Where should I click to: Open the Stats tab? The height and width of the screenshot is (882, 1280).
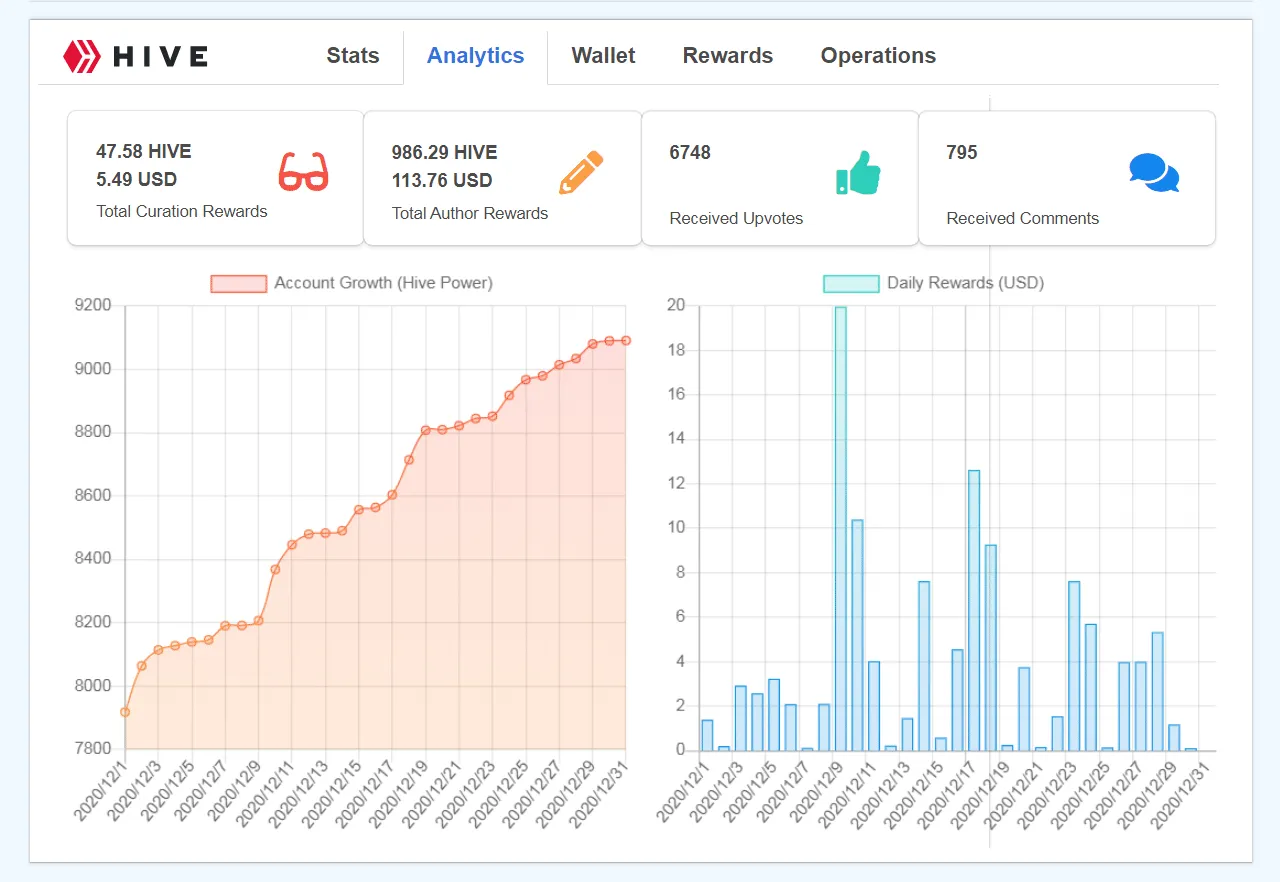tap(353, 56)
